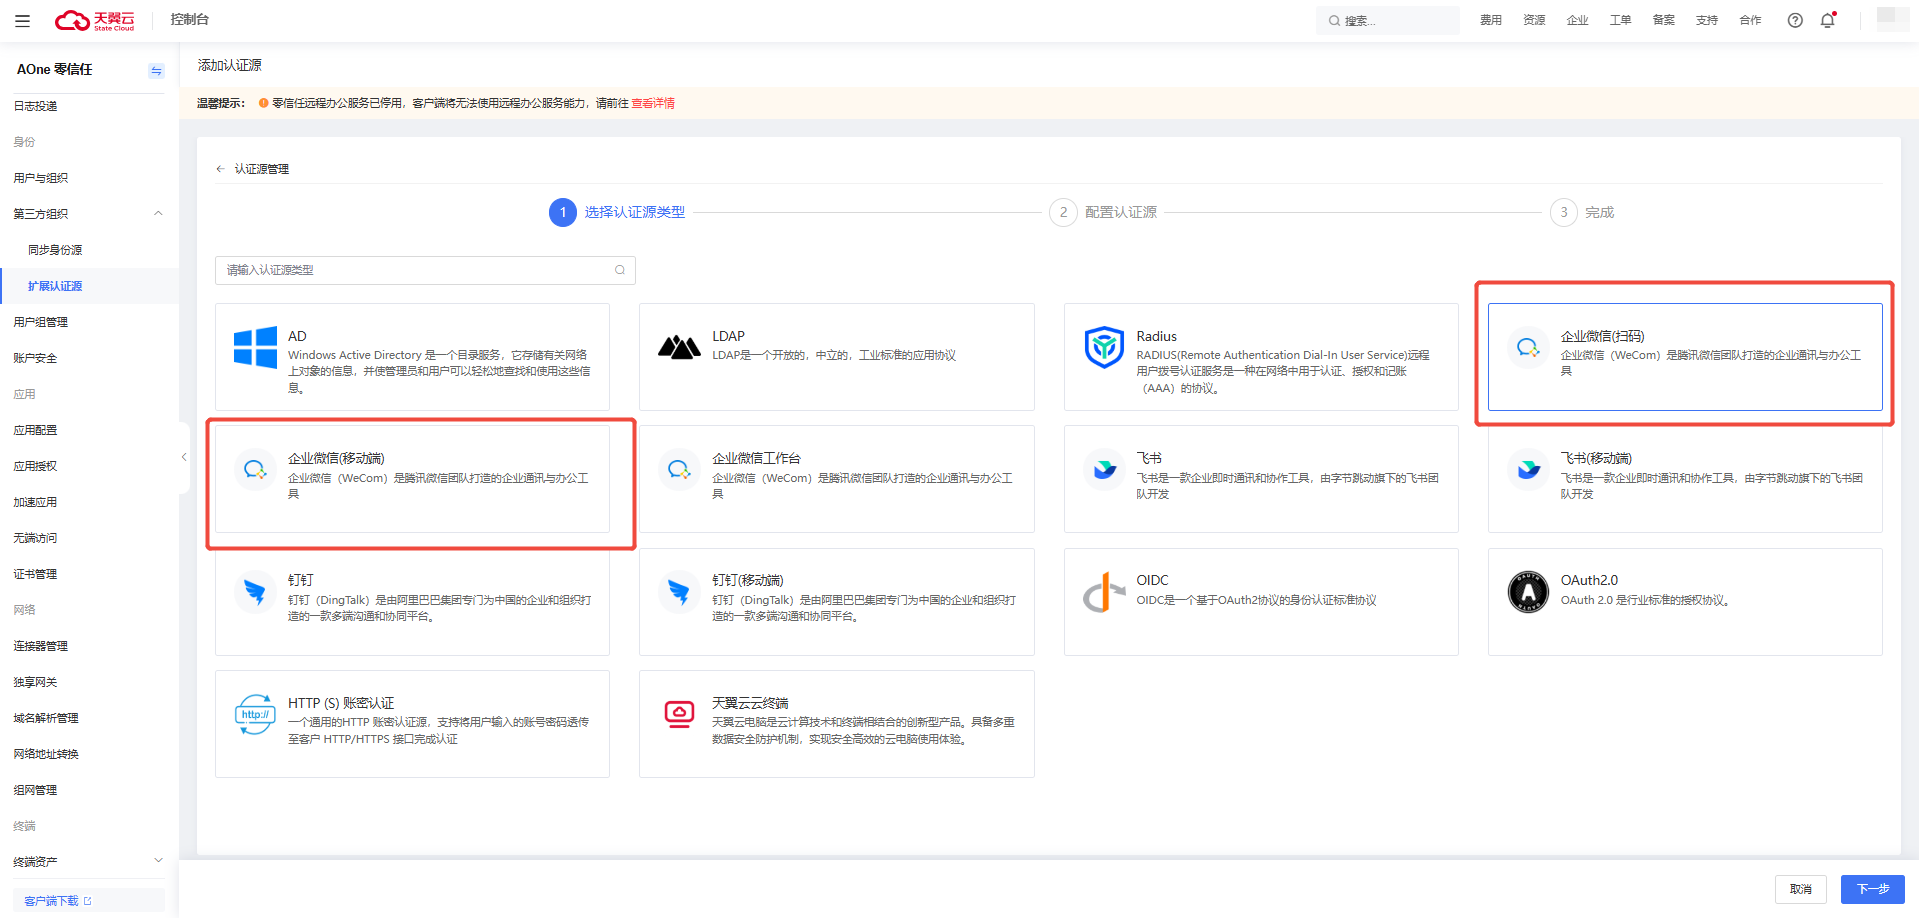Select the HTTP(S) 账密认证 icon
Viewport: 1919px width, 918px height.
click(255, 714)
